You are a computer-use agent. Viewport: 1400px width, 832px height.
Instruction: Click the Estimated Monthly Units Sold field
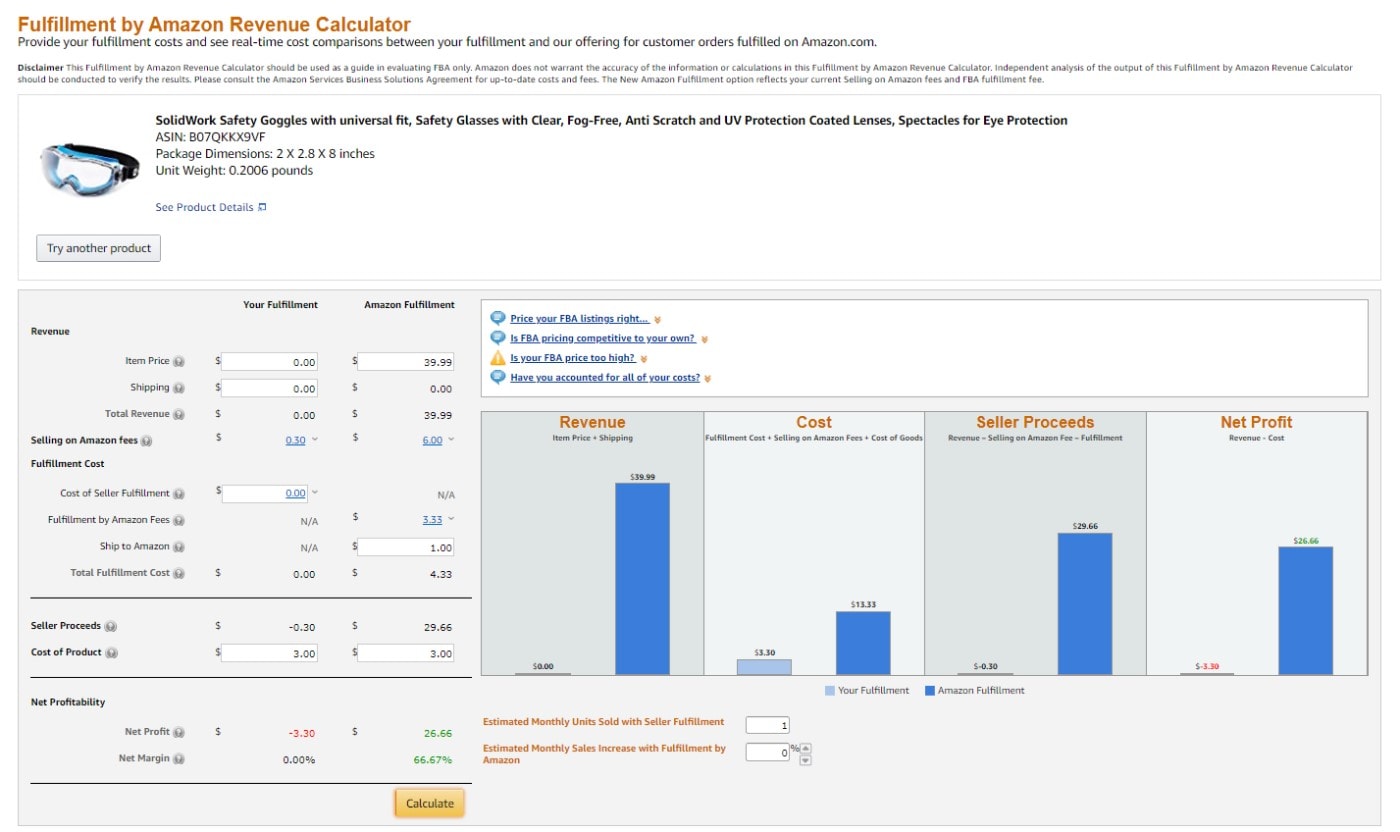pyautogui.click(x=768, y=725)
